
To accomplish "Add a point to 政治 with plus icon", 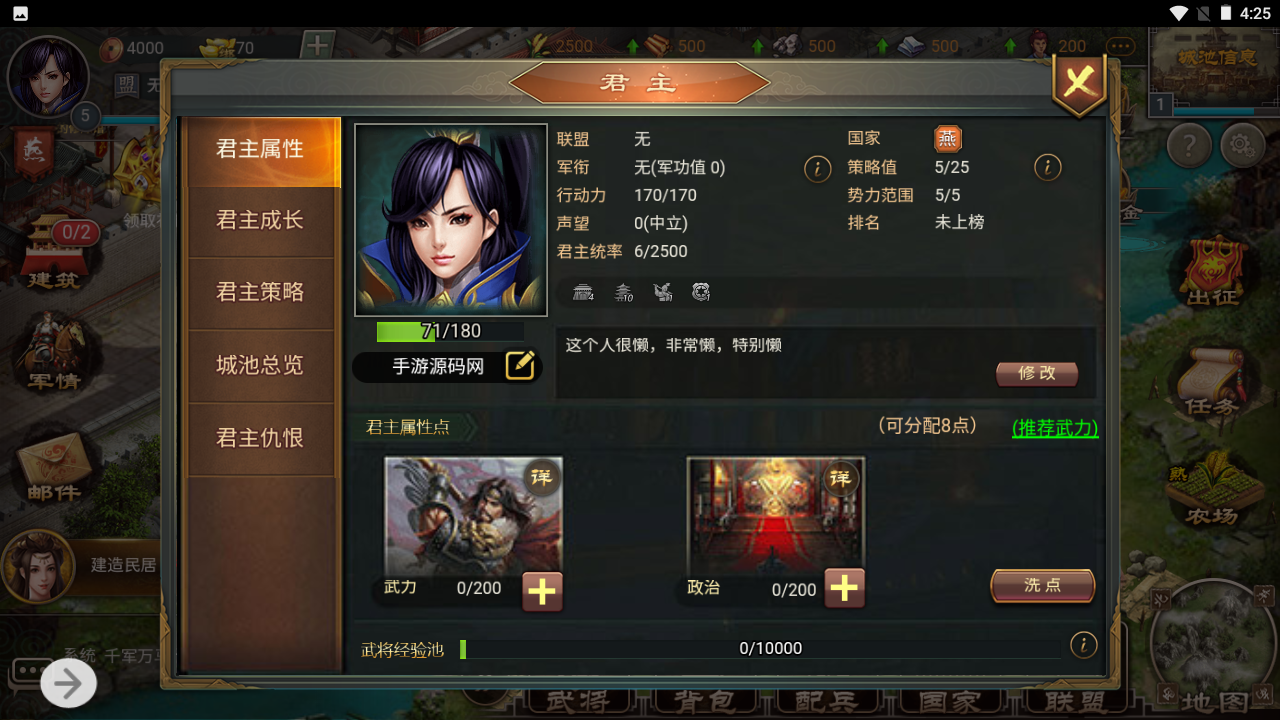I will point(845,589).
